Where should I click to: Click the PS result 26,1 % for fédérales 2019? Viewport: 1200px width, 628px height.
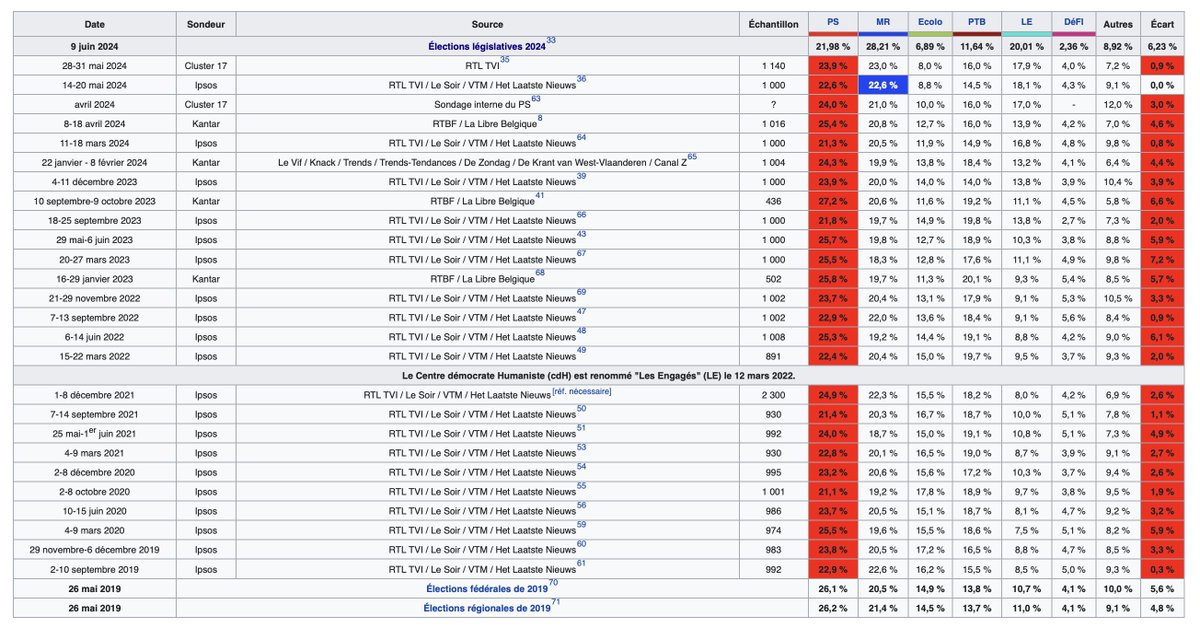[x=831, y=589]
